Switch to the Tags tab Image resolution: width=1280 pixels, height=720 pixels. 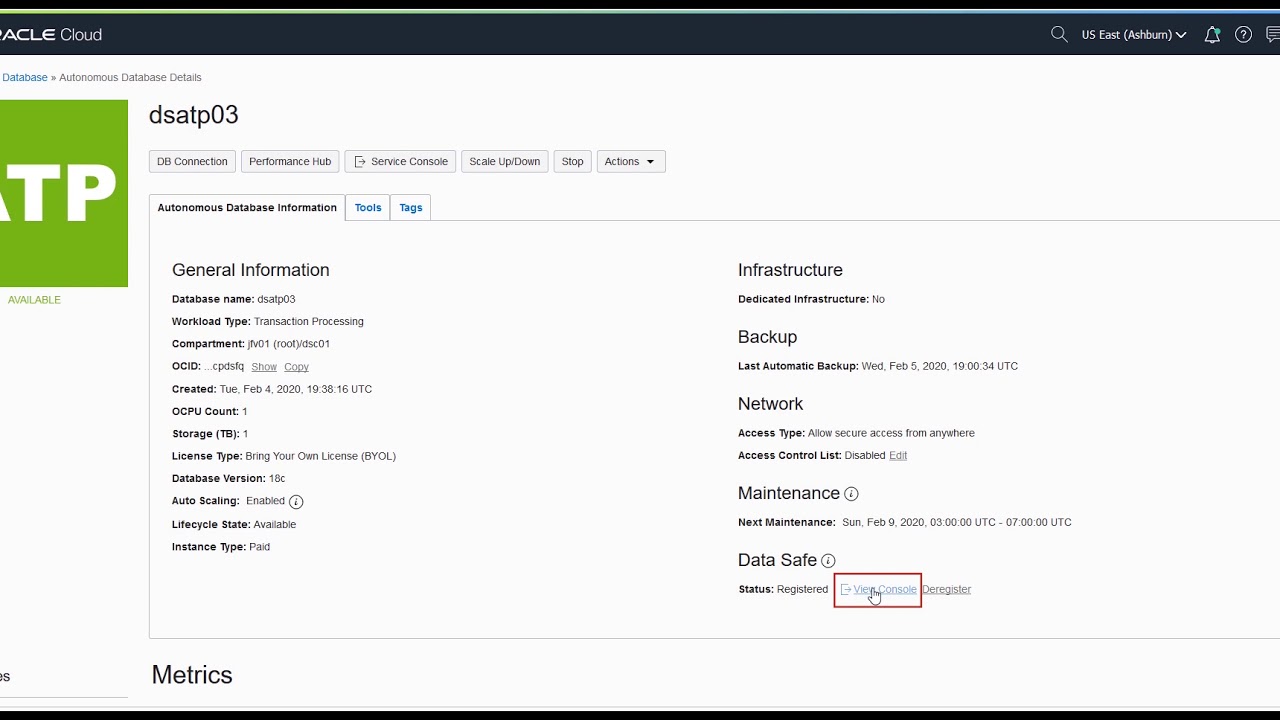click(x=411, y=207)
